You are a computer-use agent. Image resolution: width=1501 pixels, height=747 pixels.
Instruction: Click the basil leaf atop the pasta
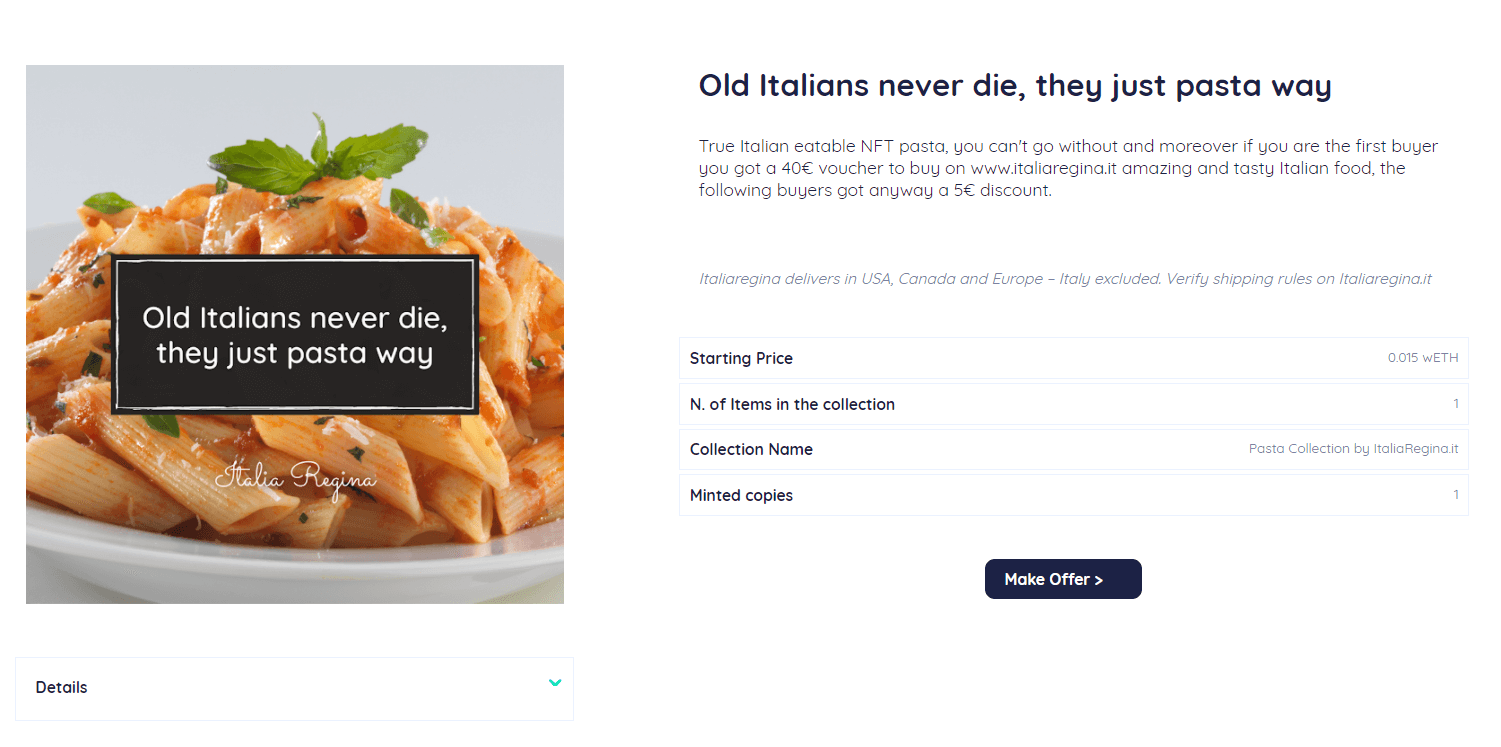pos(330,155)
